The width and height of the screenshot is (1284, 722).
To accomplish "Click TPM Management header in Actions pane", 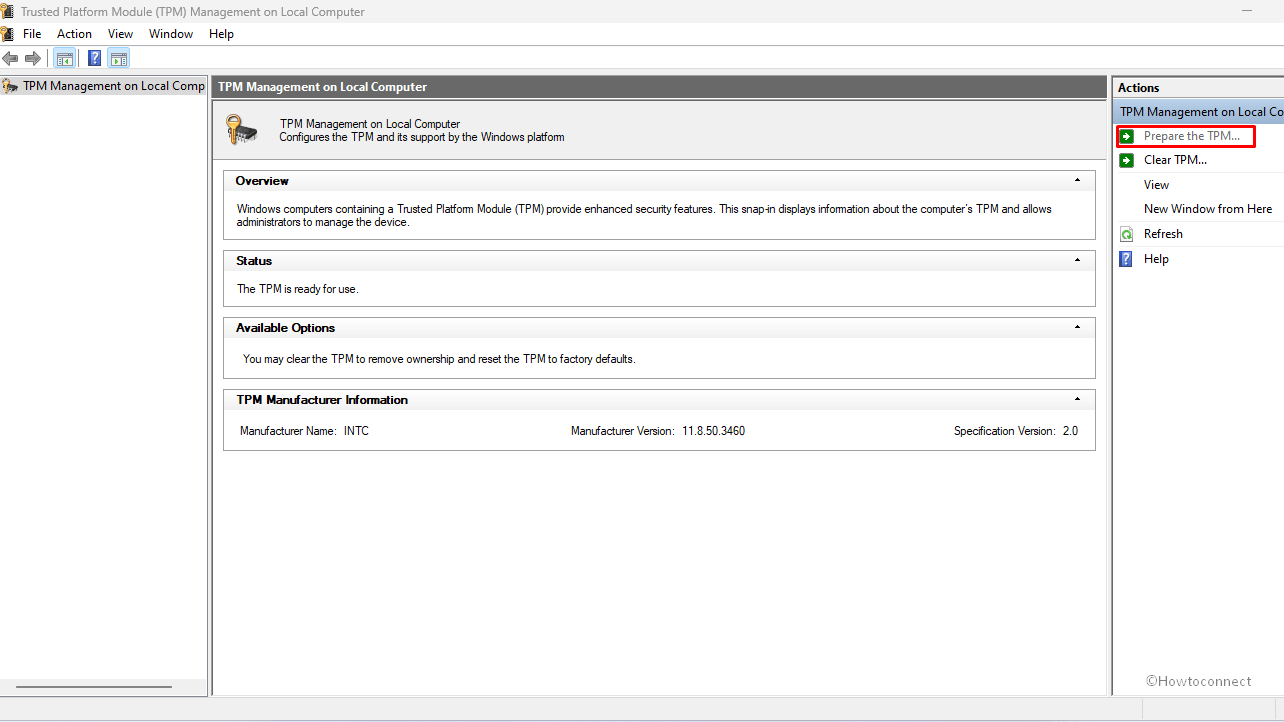I will point(1198,112).
